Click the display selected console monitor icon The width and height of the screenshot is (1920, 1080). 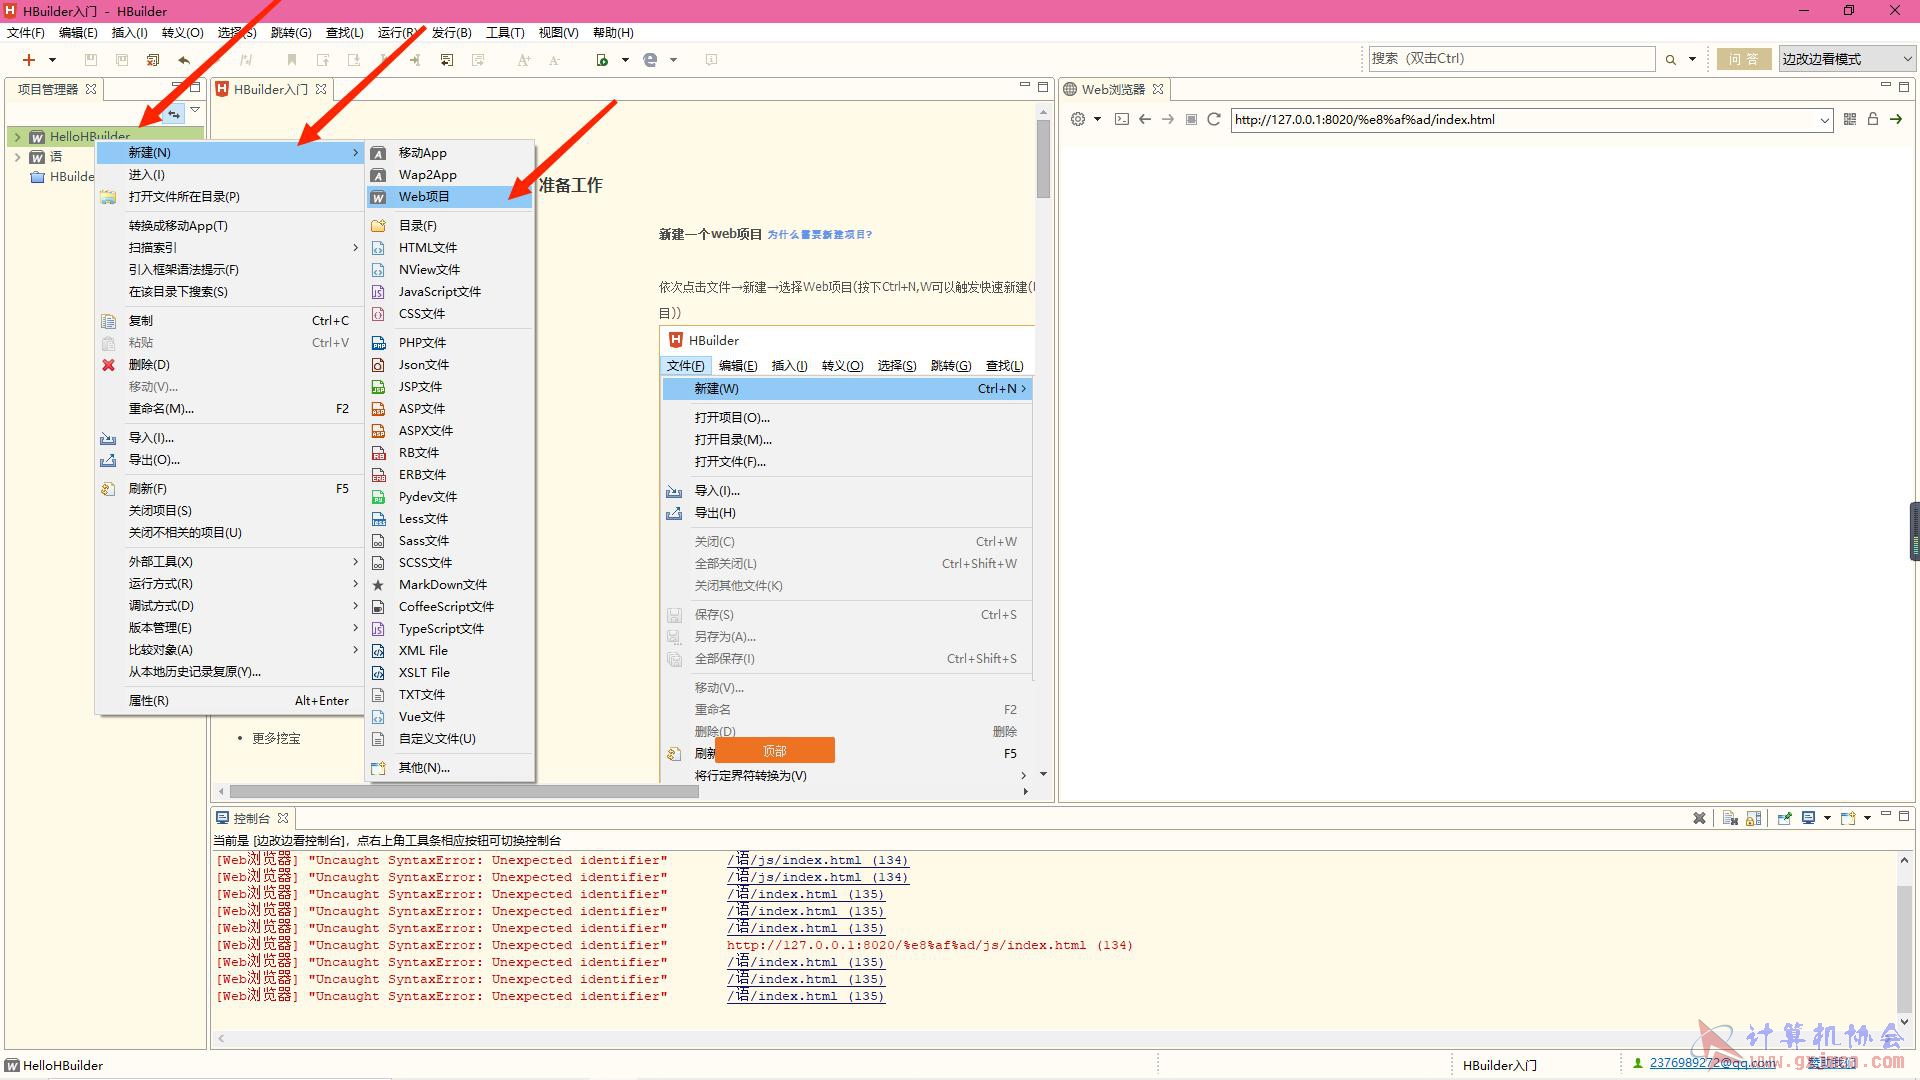pos(1808,818)
